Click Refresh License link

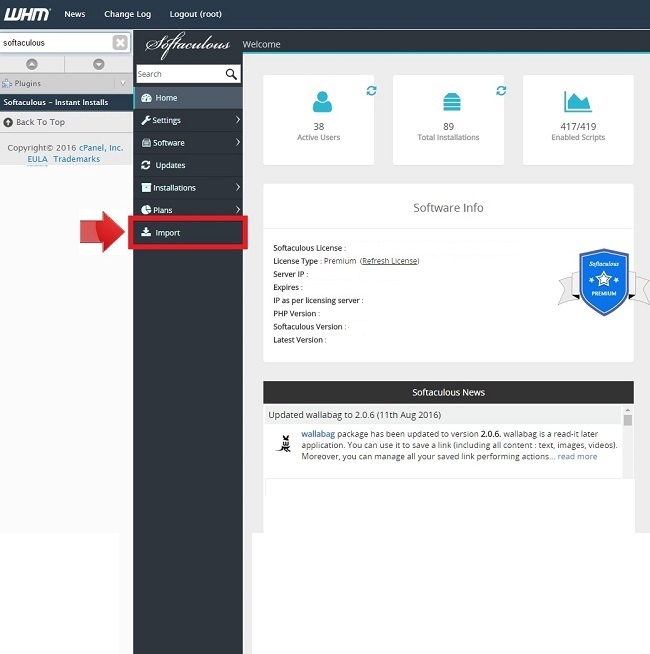click(390, 261)
